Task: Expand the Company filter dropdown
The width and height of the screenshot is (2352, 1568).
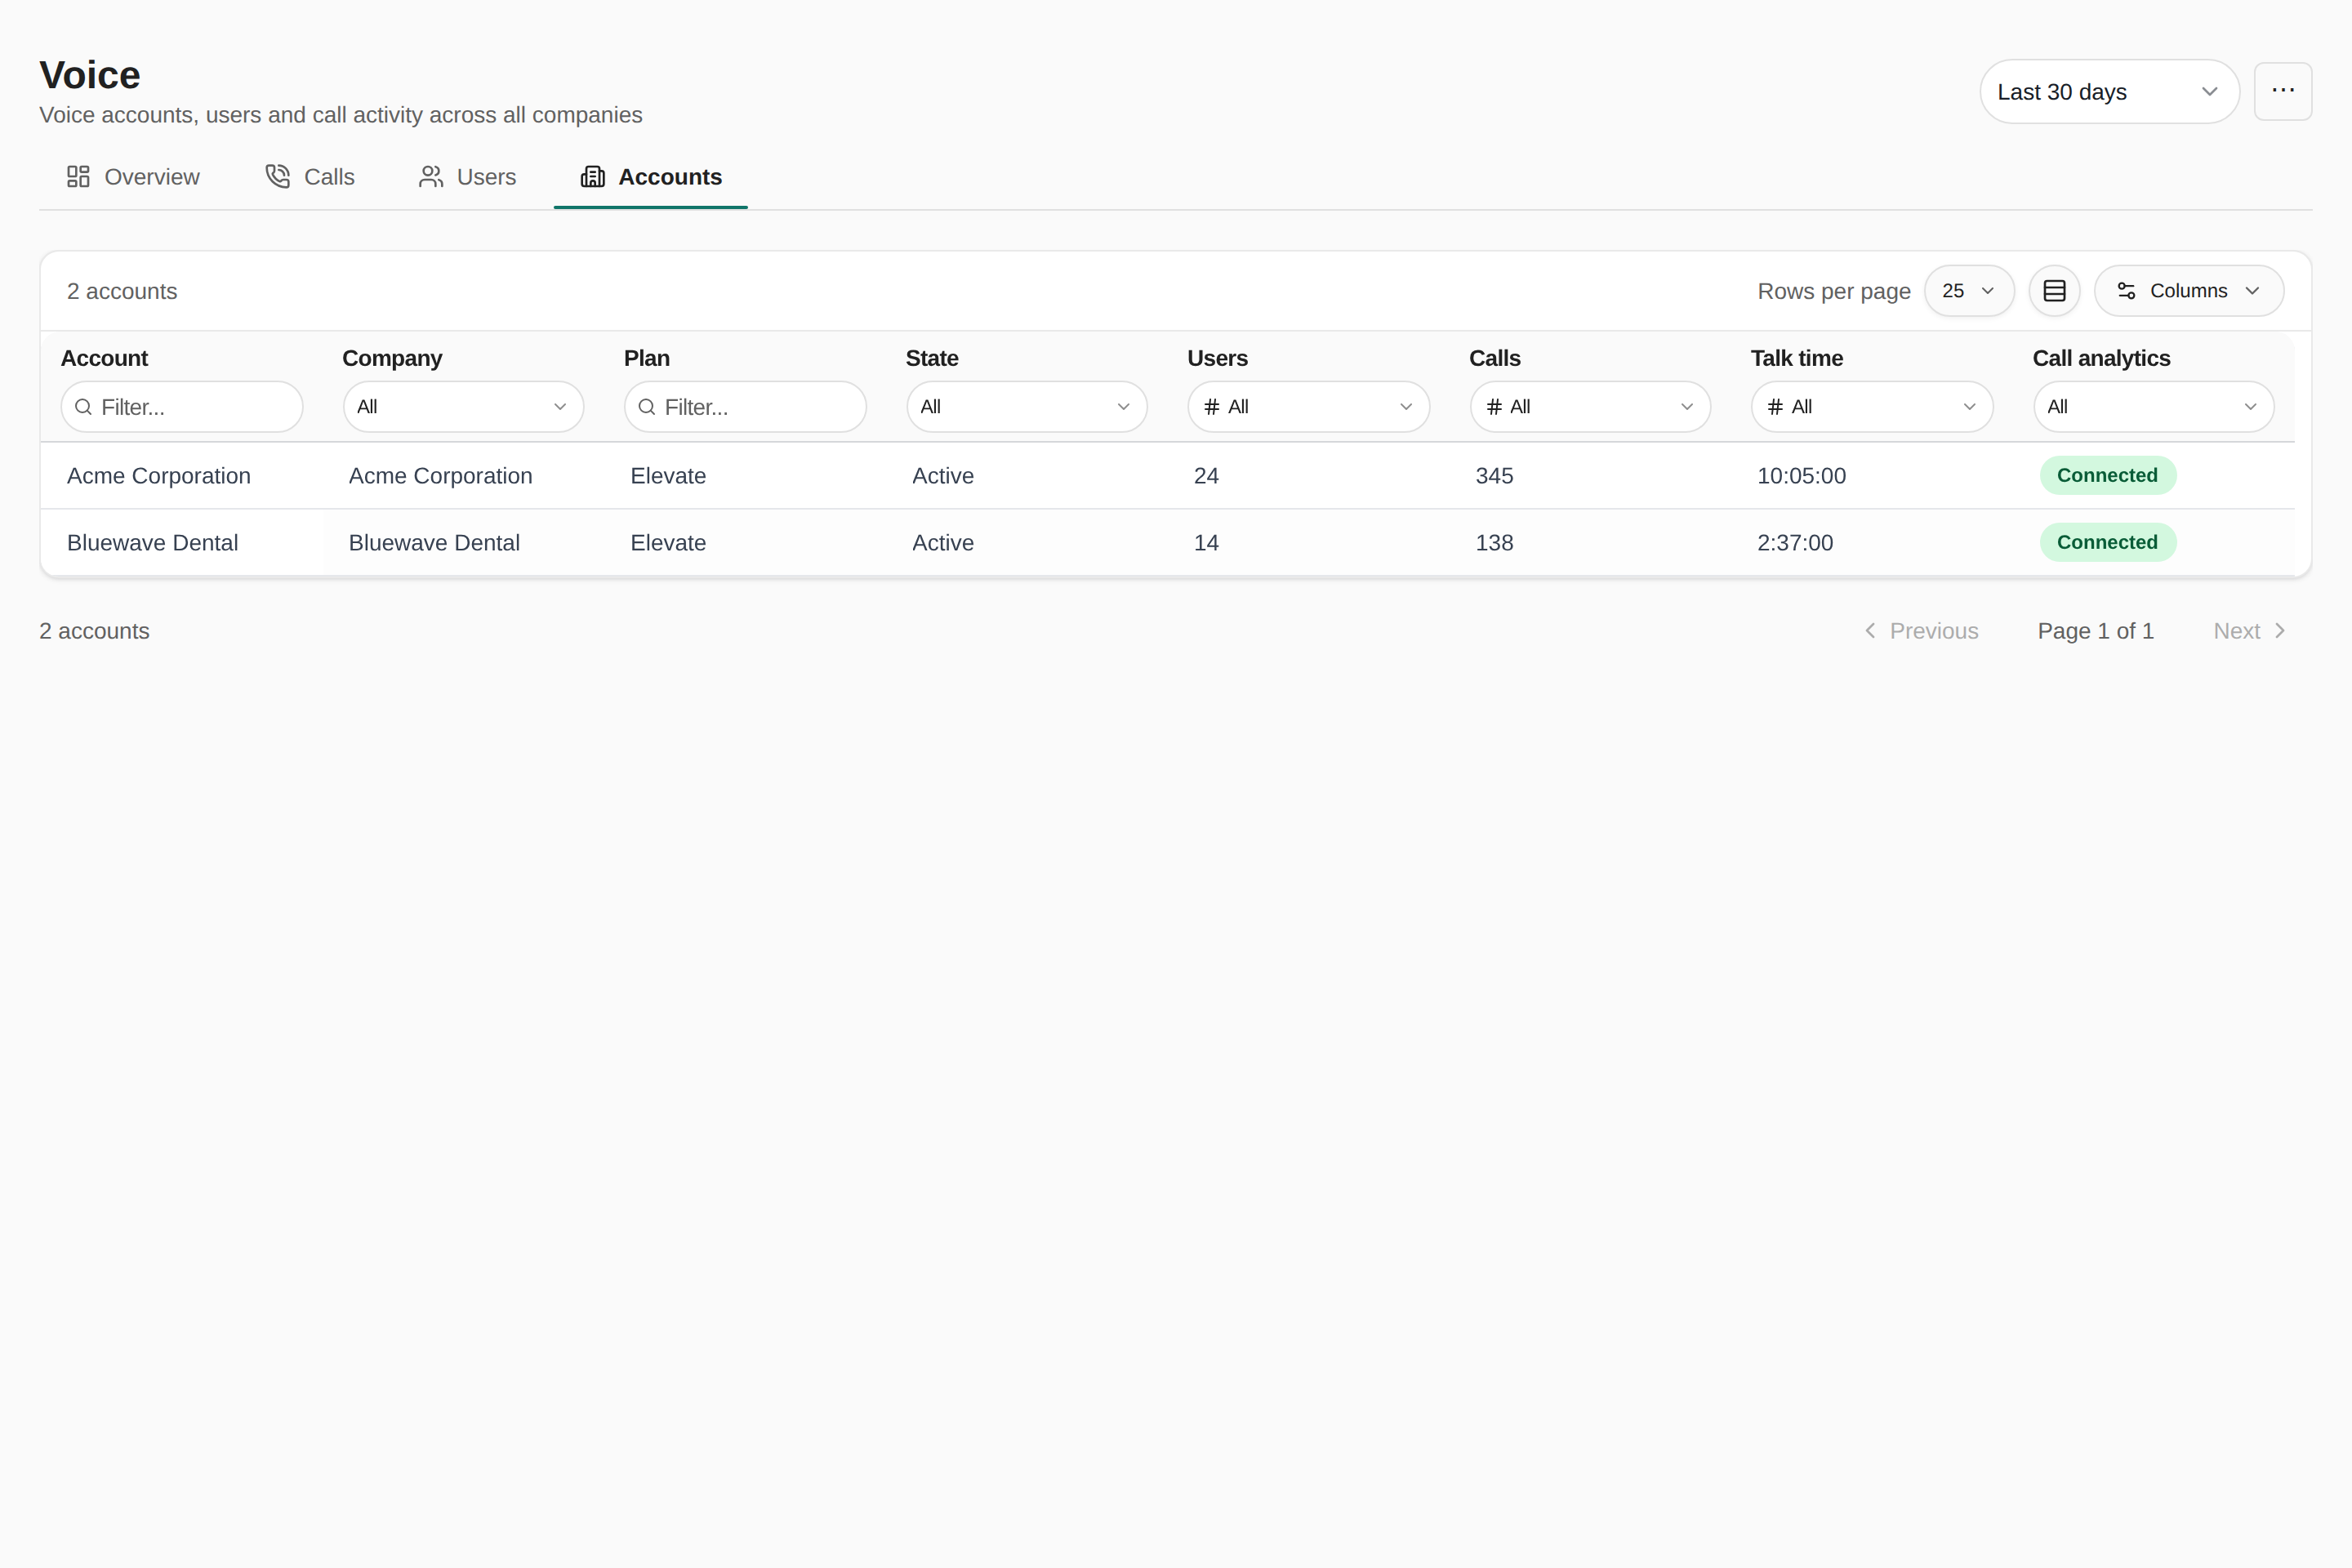Action: pyautogui.click(x=463, y=407)
